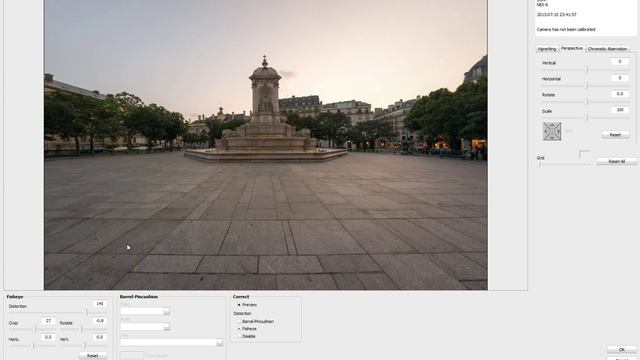Image resolution: width=640 pixels, height=360 pixels.
Task: Click the Perspective Rotate value field
Action: pos(620,93)
